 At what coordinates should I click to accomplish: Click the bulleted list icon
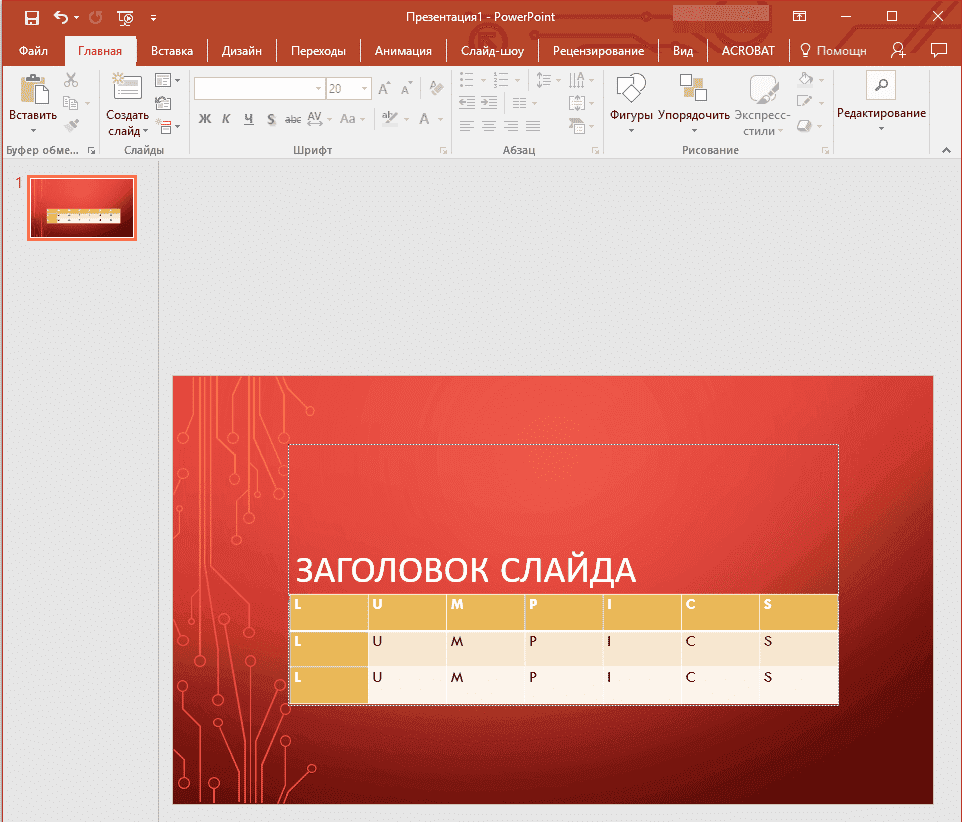click(x=466, y=80)
